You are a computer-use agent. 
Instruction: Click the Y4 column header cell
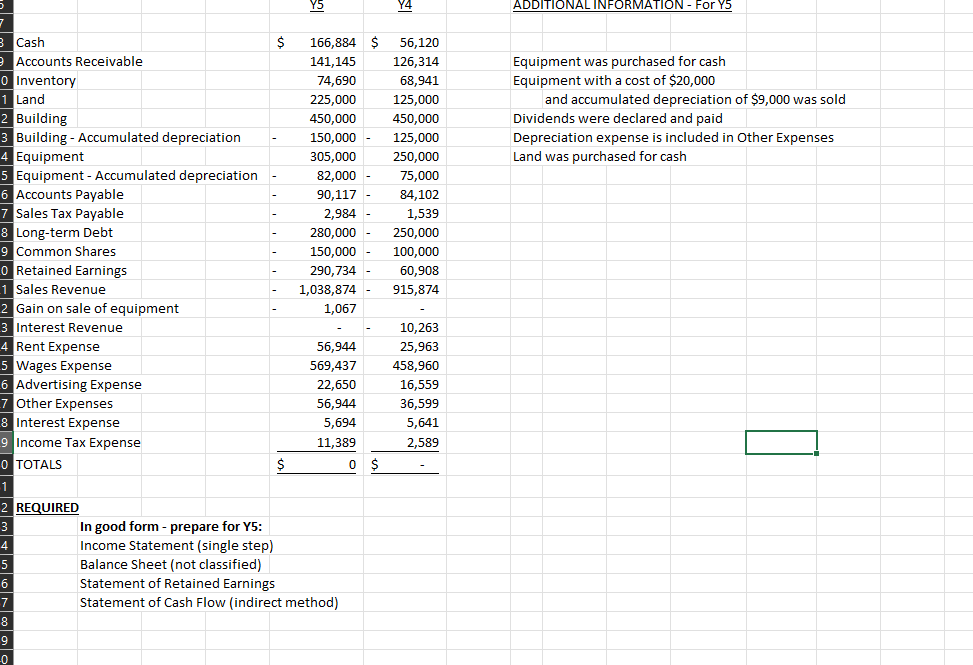pos(404,6)
